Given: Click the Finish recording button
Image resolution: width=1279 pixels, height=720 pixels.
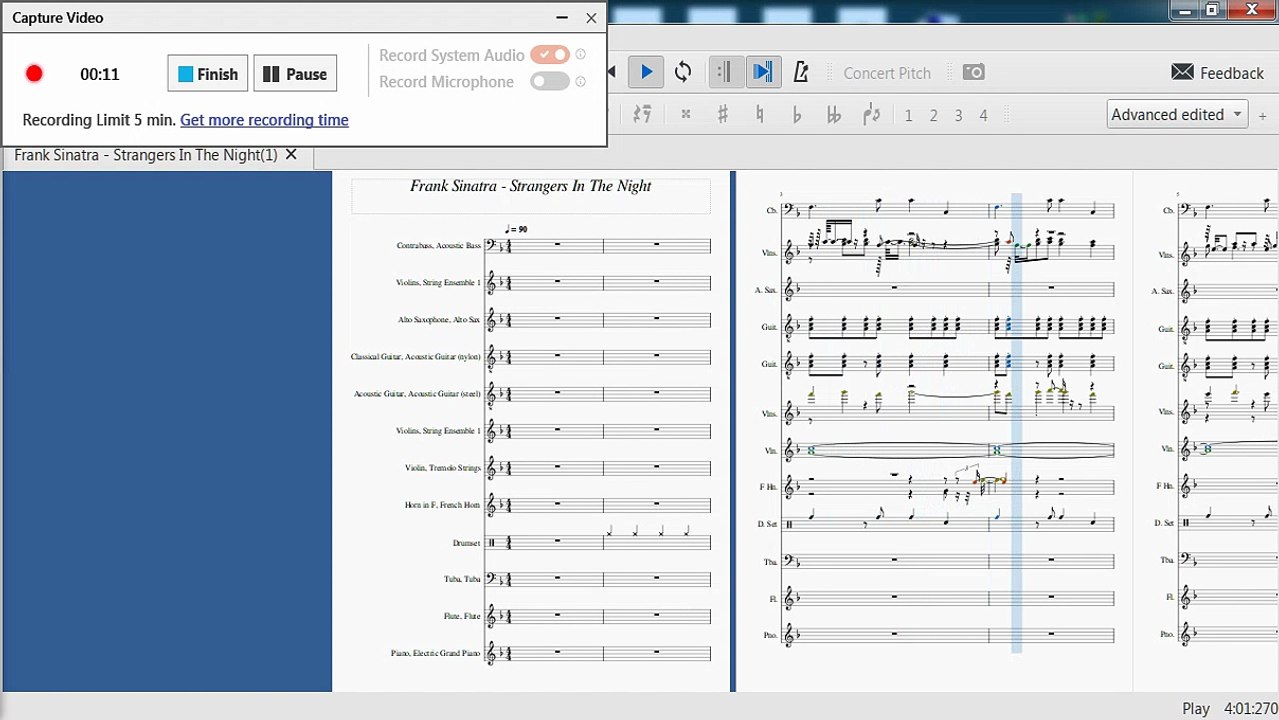Looking at the screenshot, I should [x=208, y=74].
